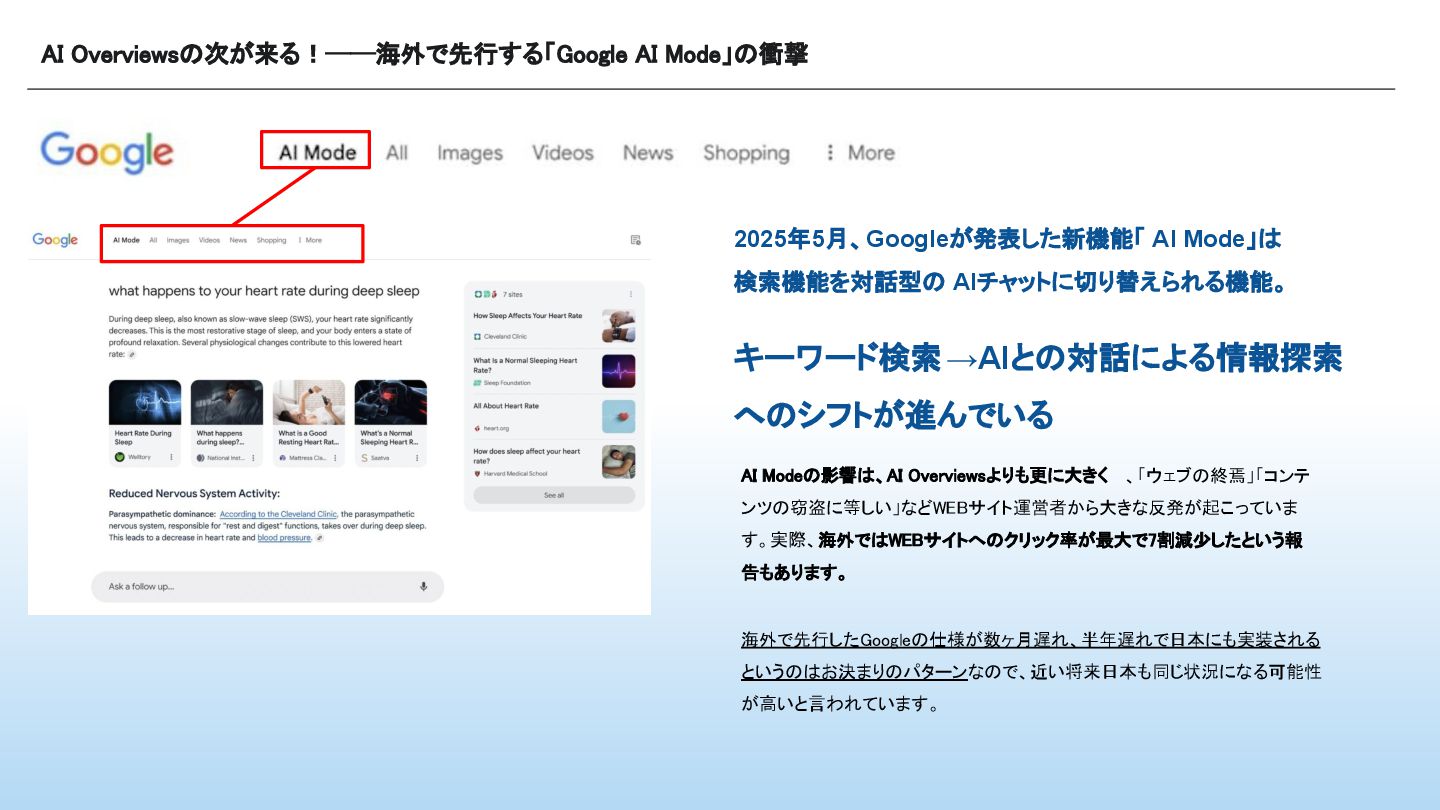Click the sleeping man thumbnail beside Harvard Medical School

coord(618,462)
